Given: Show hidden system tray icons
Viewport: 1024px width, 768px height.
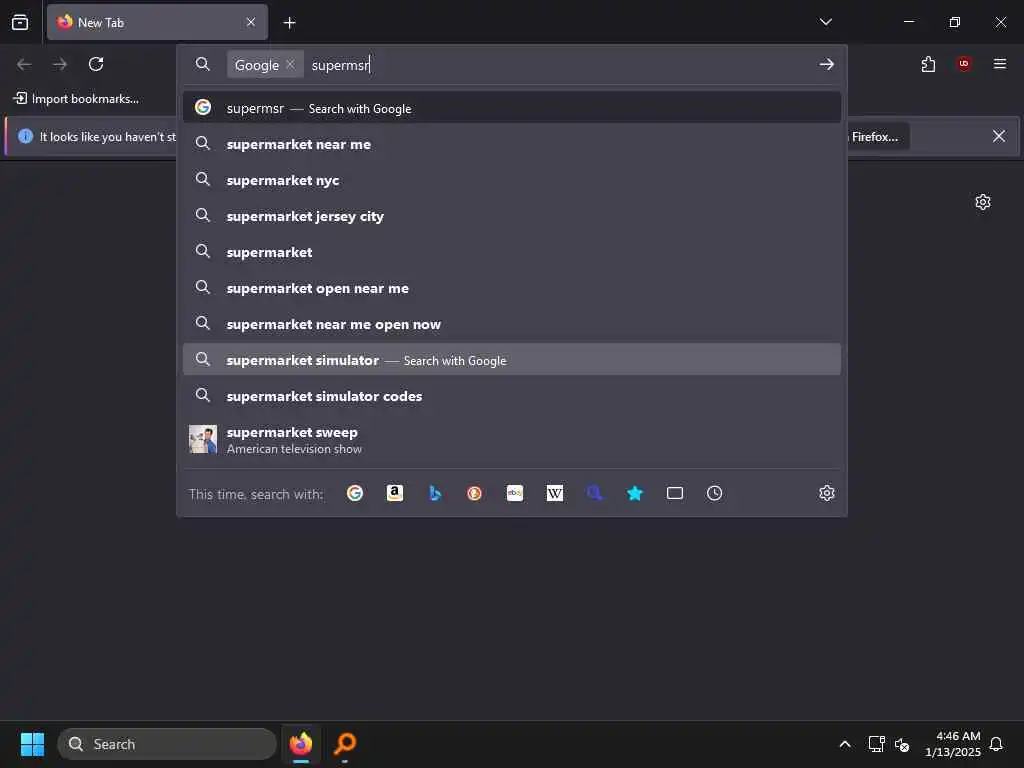Looking at the screenshot, I should (844, 744).
